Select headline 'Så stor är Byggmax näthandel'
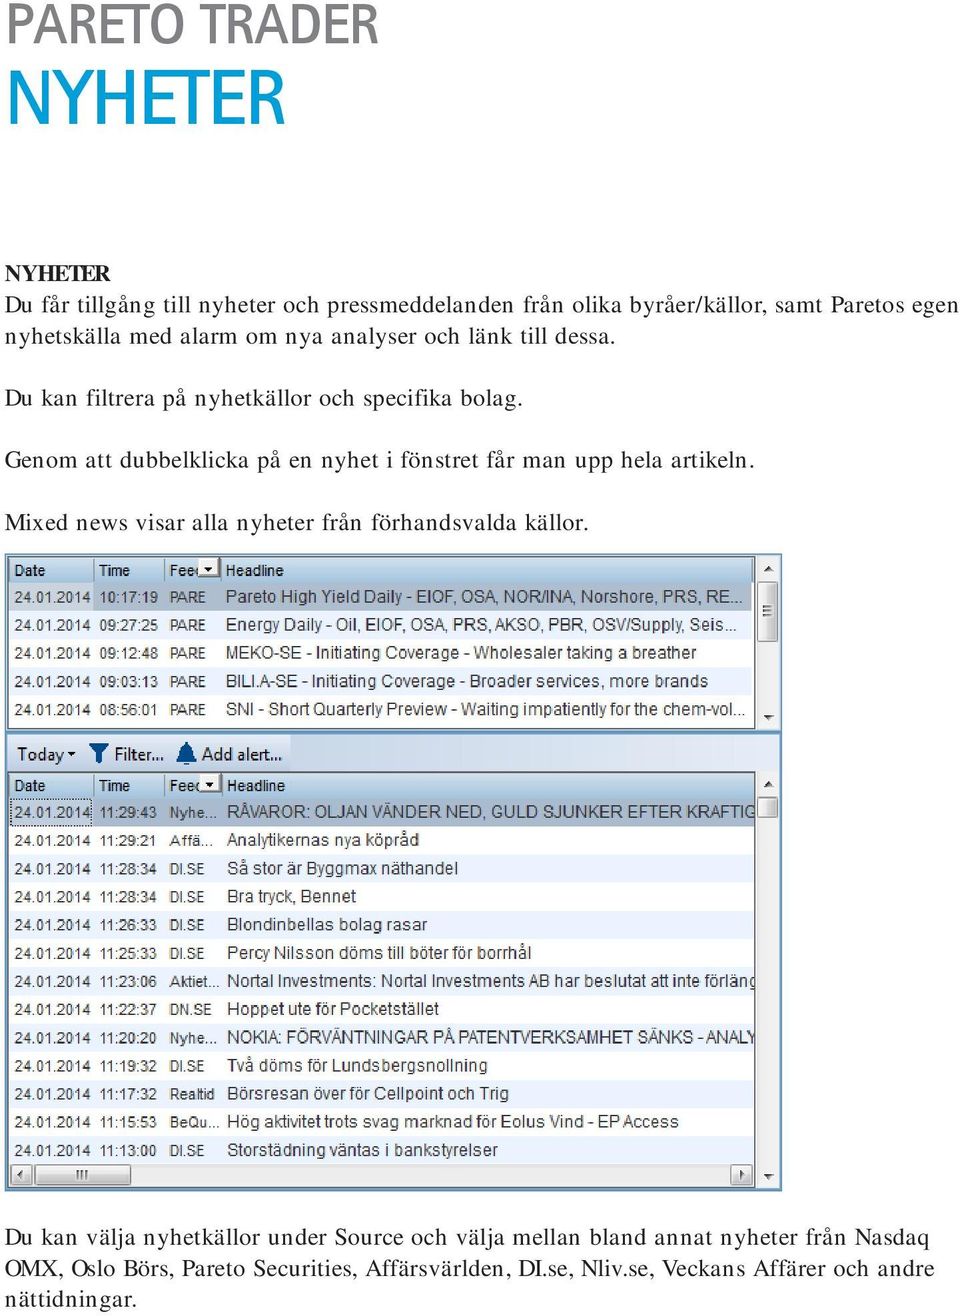 coord(342,868)
